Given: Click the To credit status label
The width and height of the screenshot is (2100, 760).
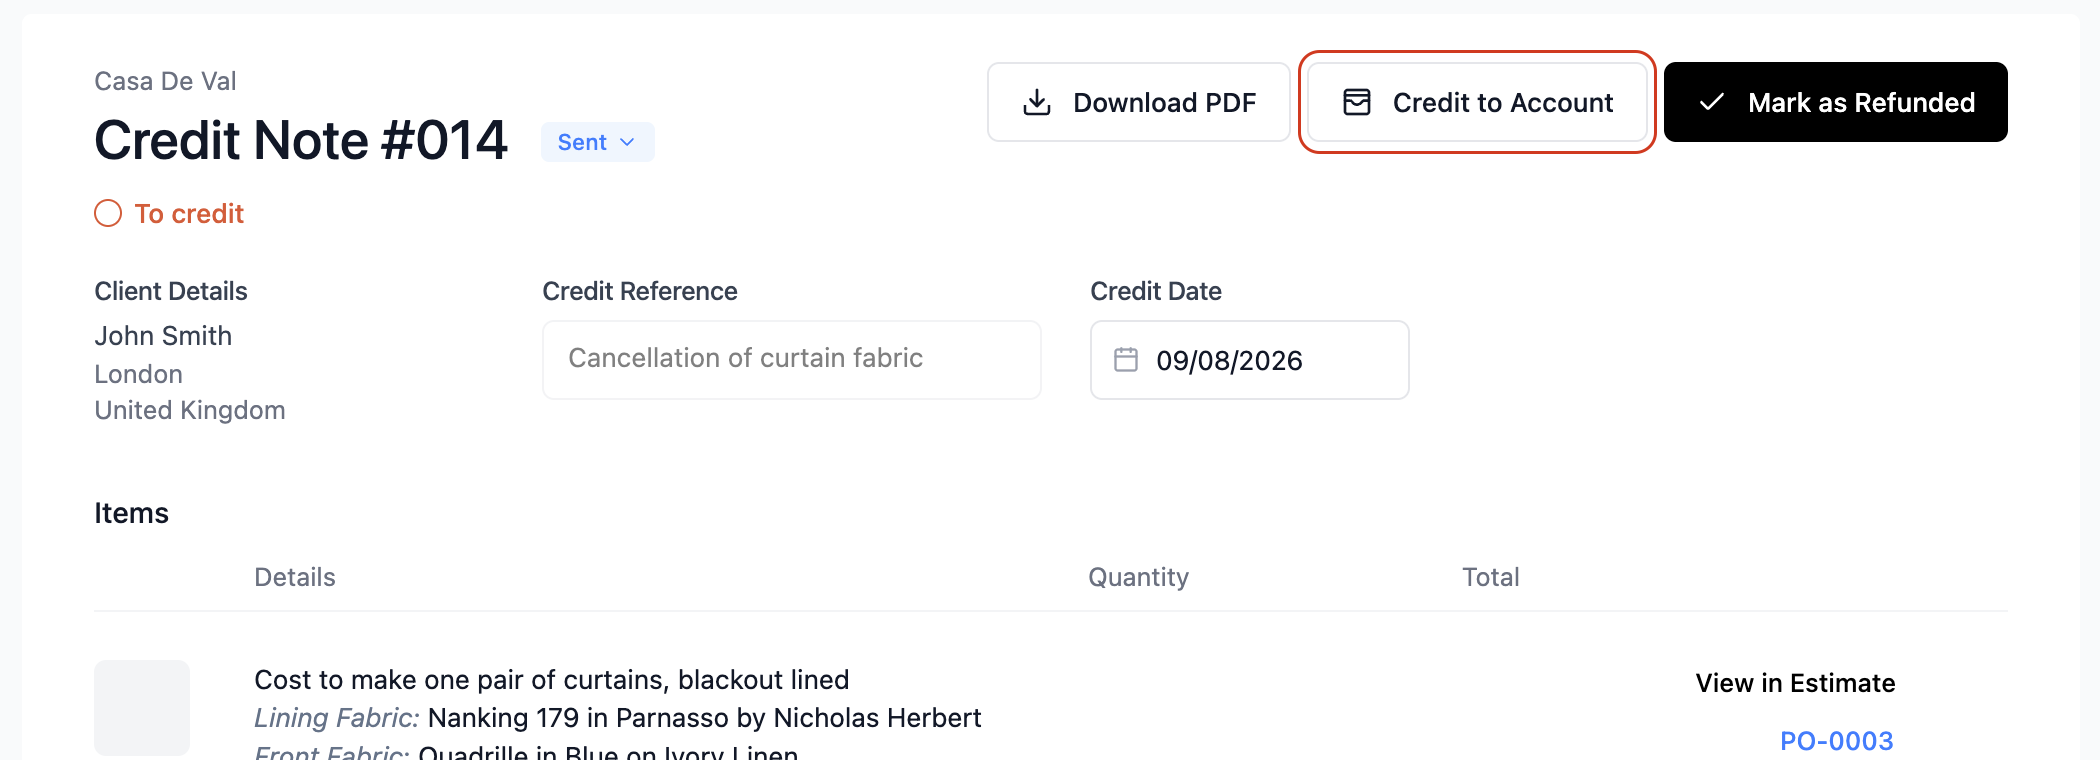Looking at the screenshot, I should click(x=189, y=213).
